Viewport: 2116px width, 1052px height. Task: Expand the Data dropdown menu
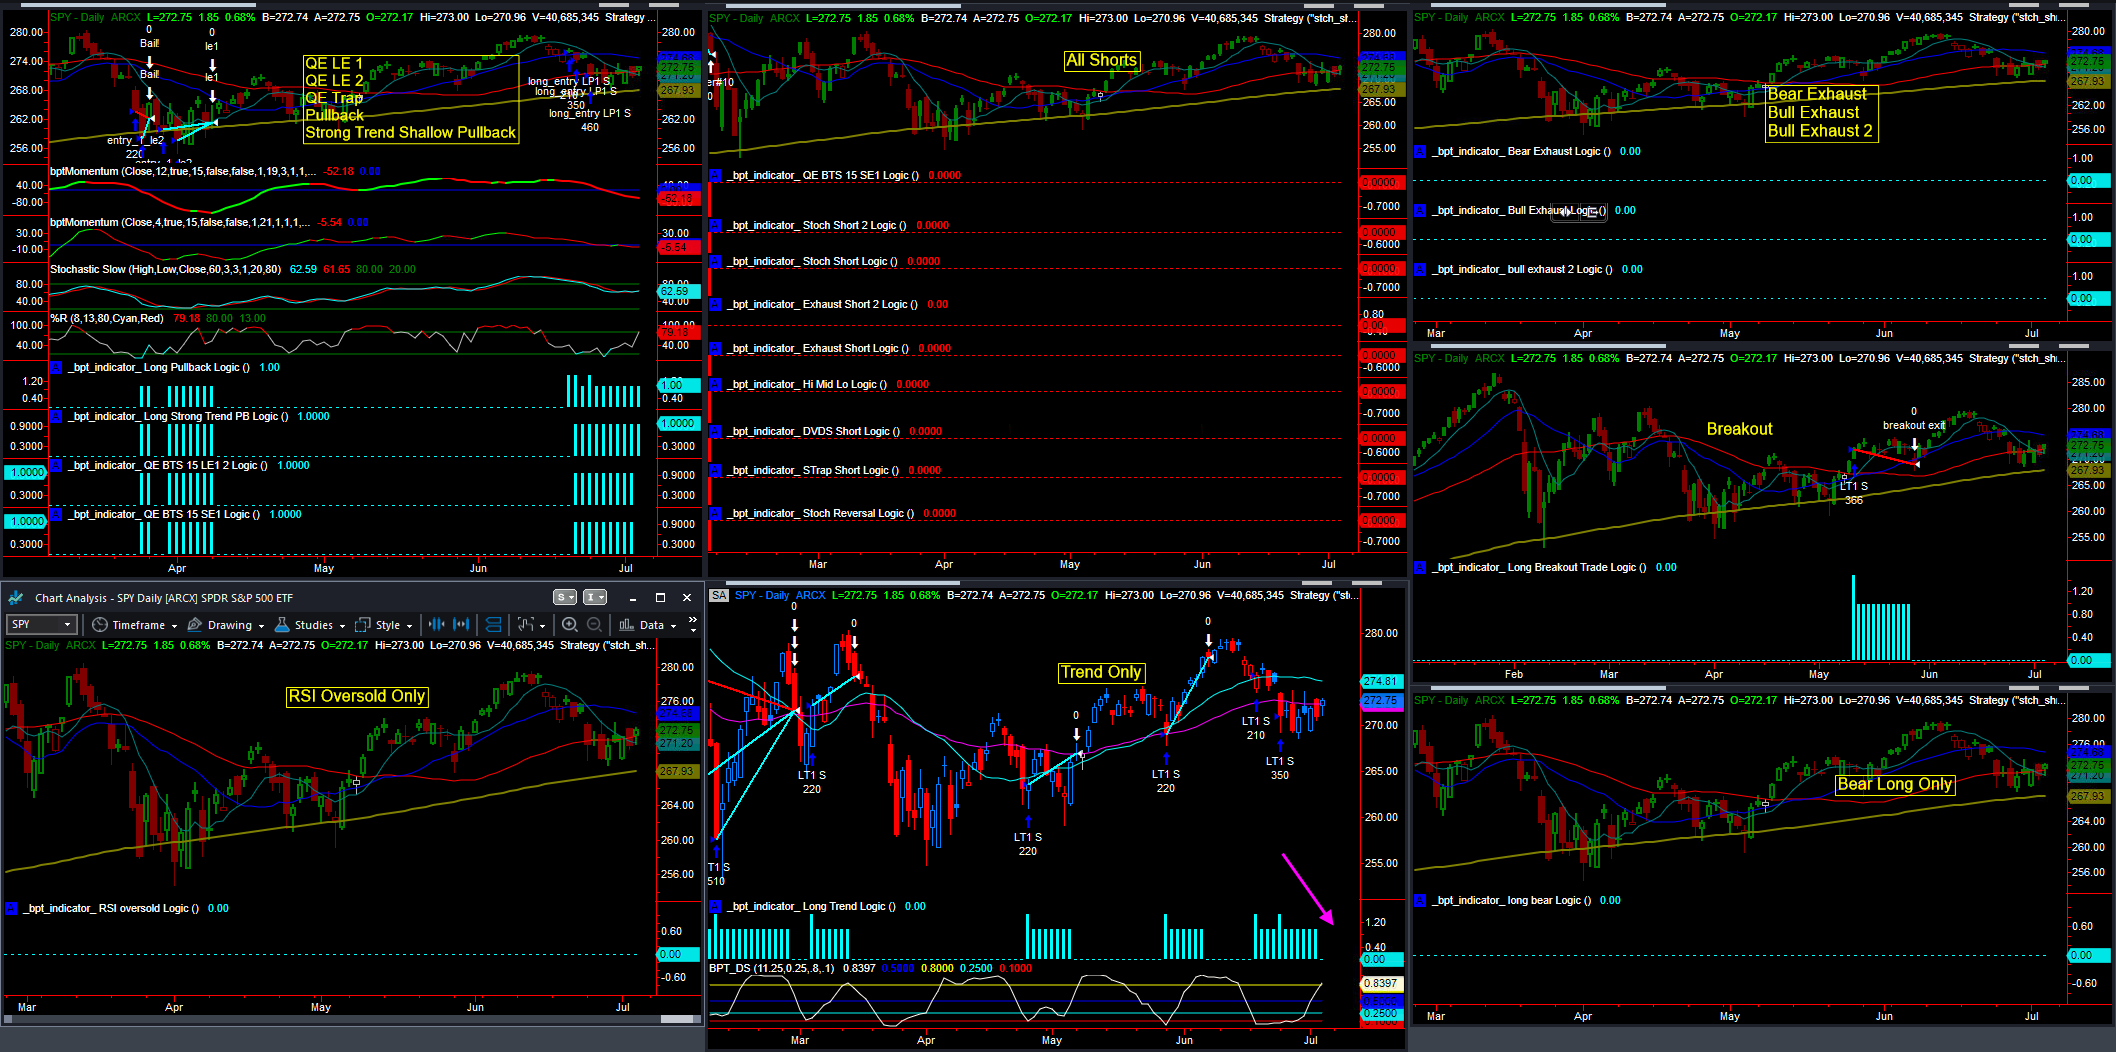pos(648,625)
